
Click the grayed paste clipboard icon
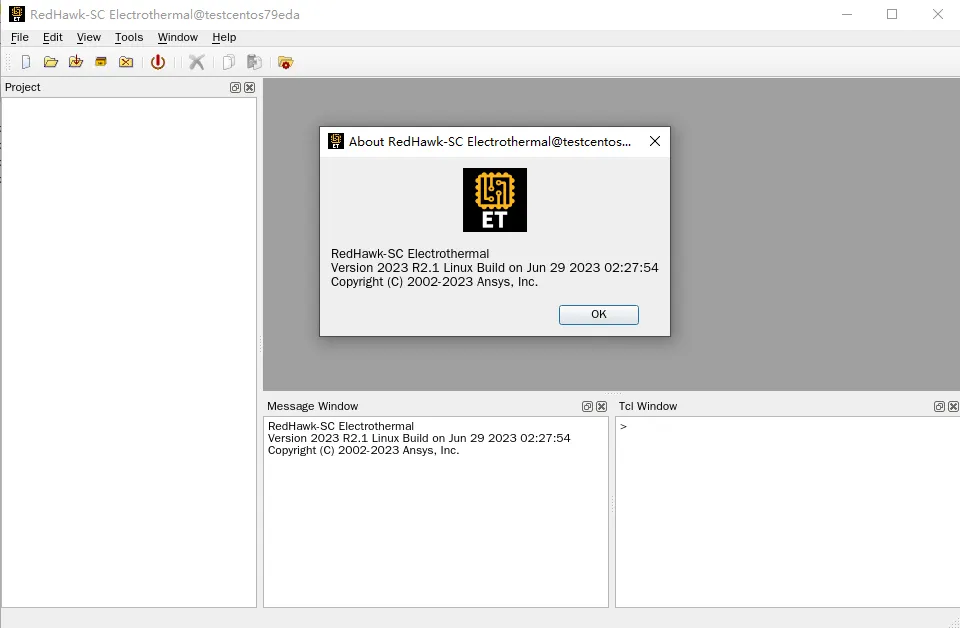(x=254, y=62)
